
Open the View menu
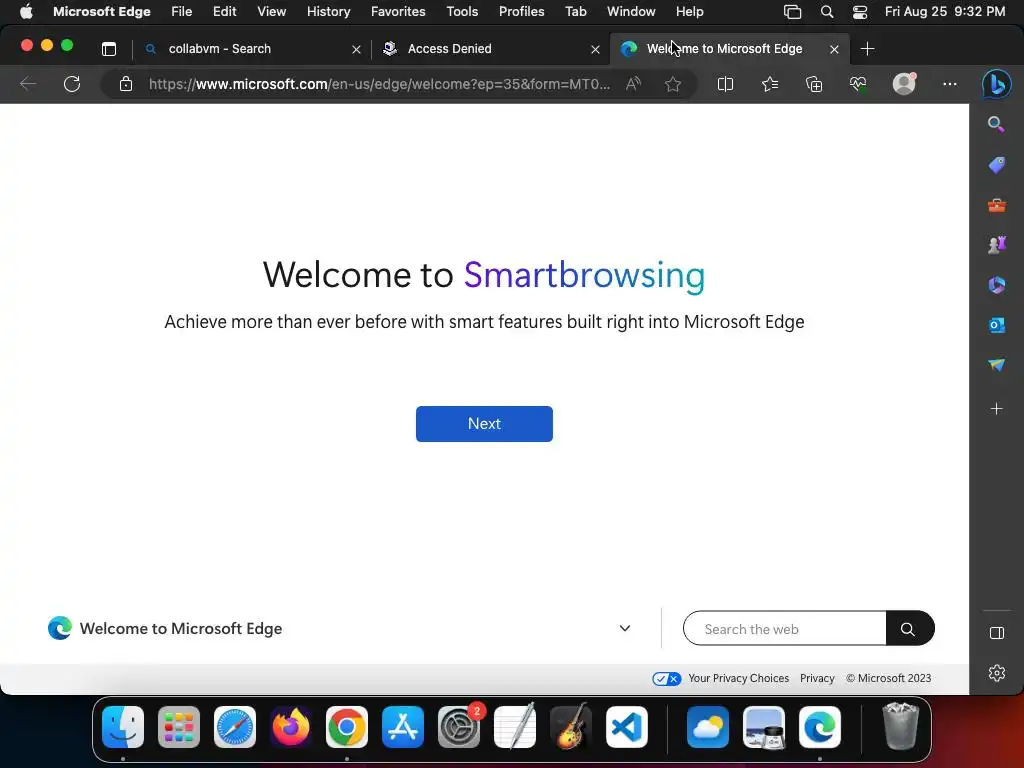click(x=271, y=12)
